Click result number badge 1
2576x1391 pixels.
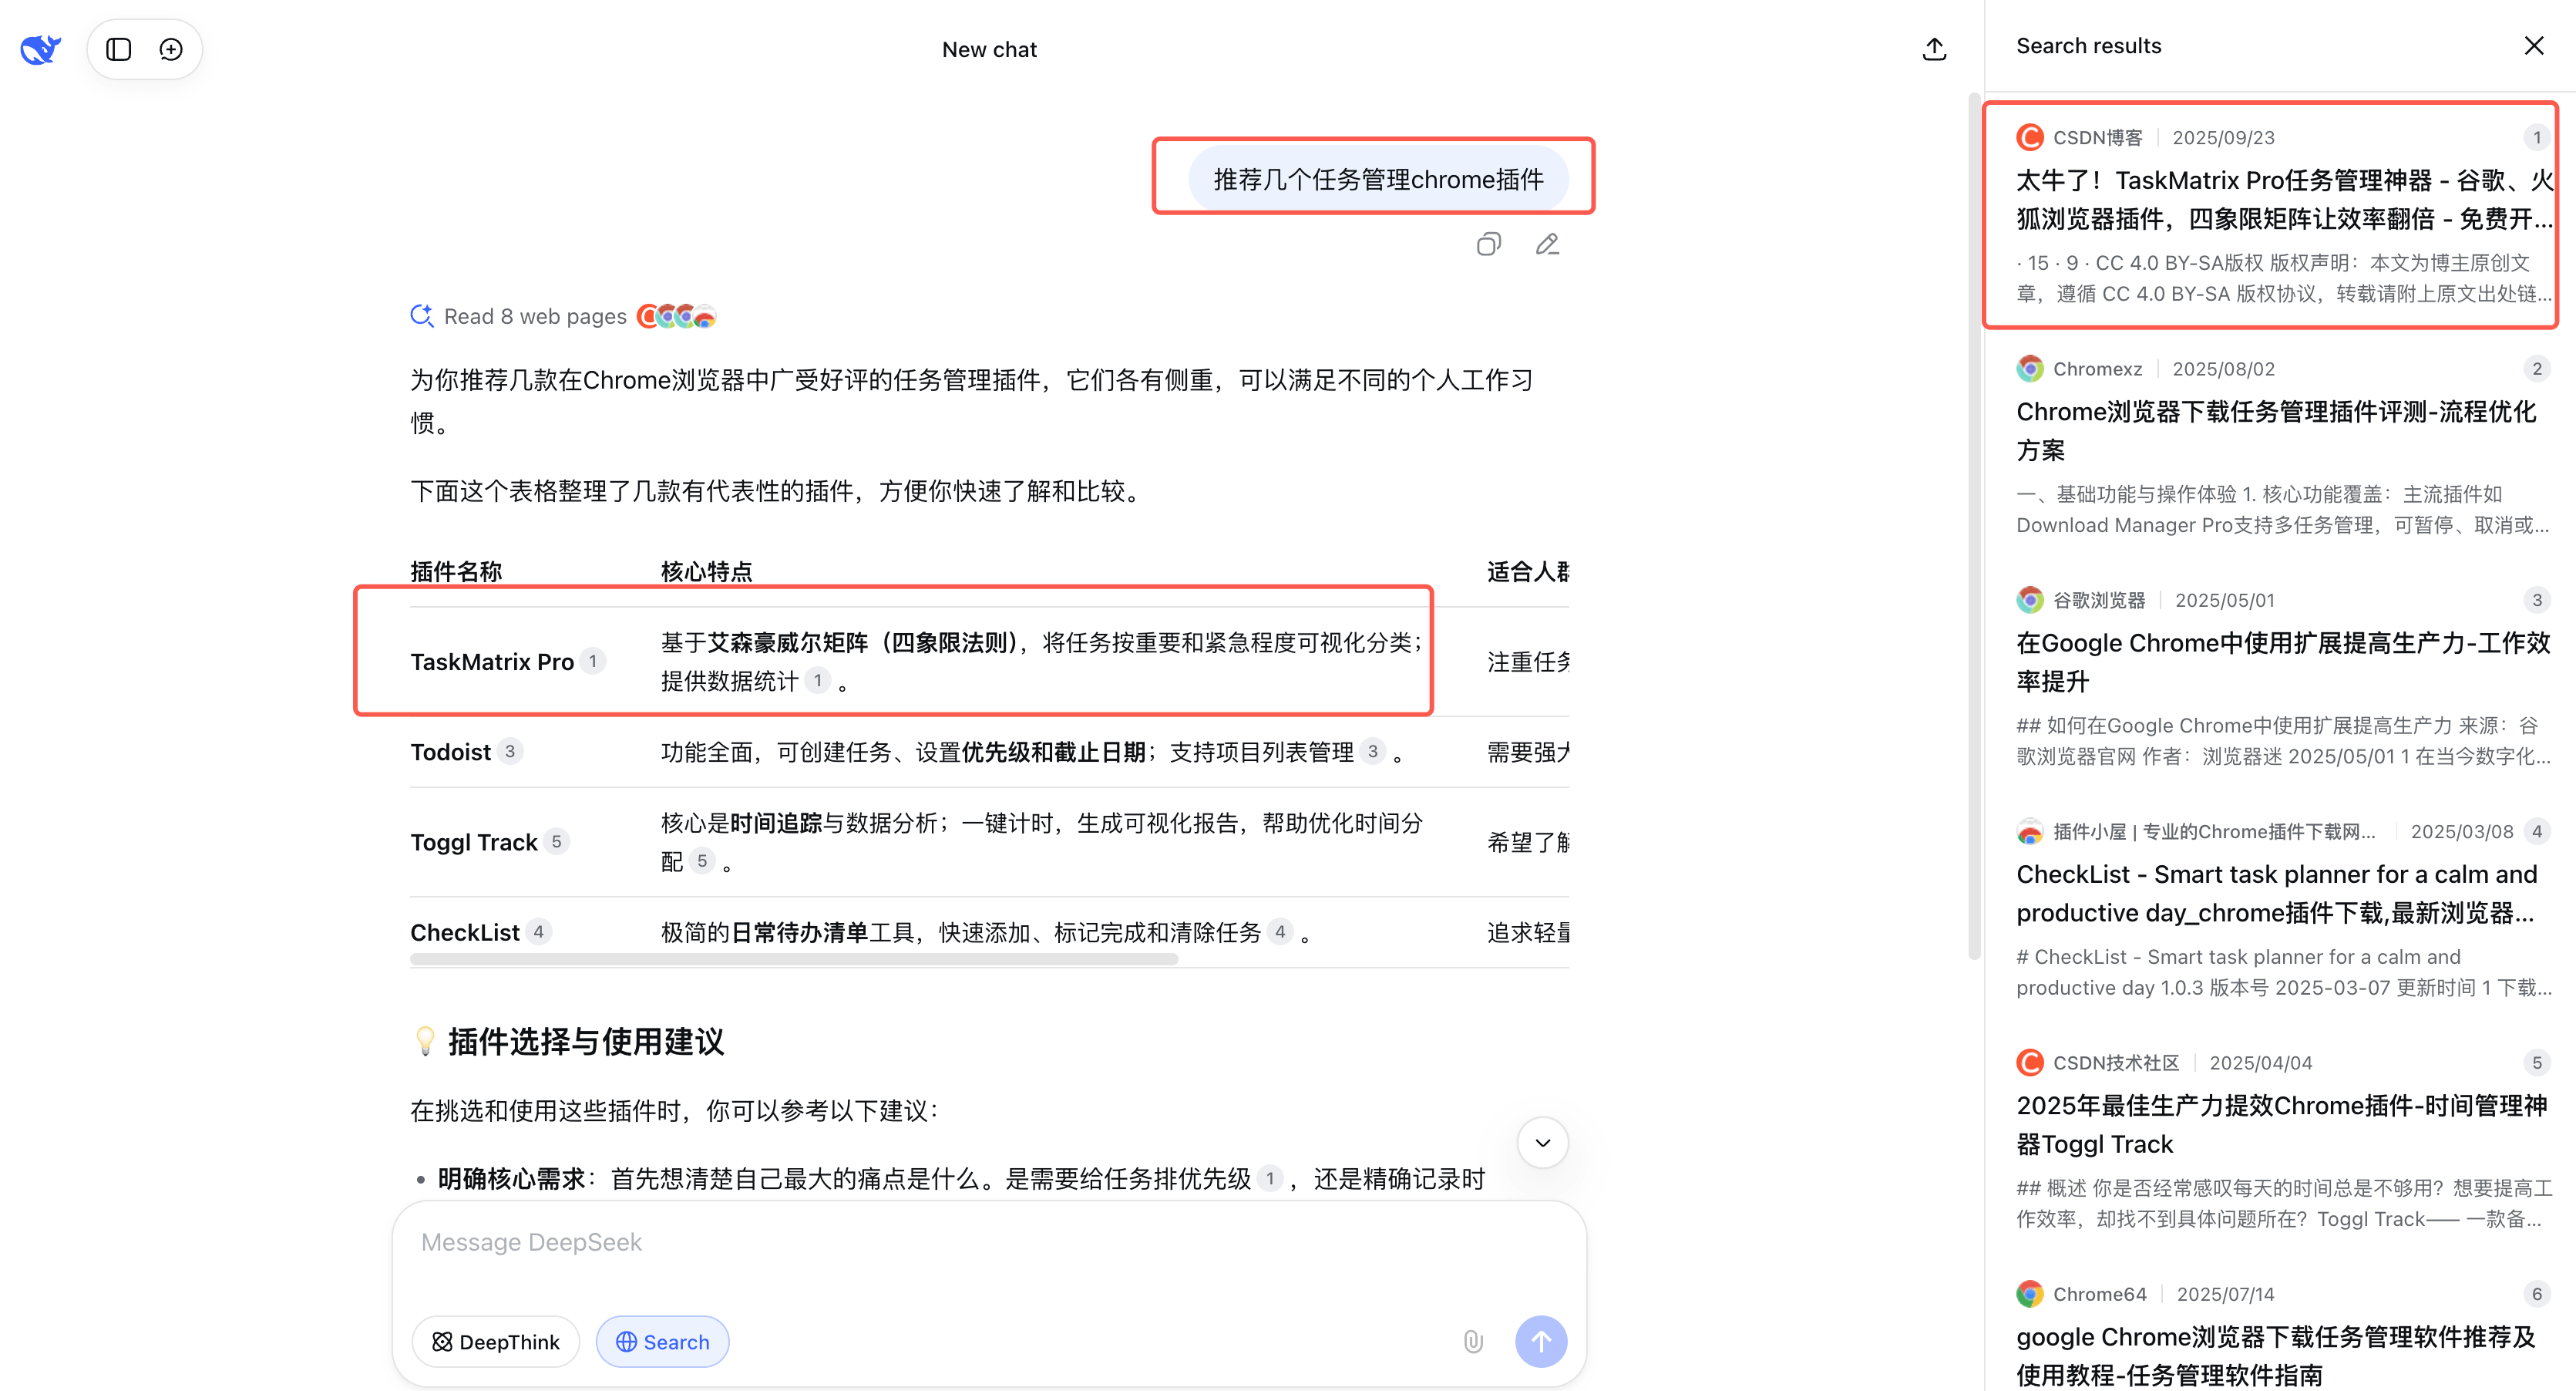point(2536,137)
